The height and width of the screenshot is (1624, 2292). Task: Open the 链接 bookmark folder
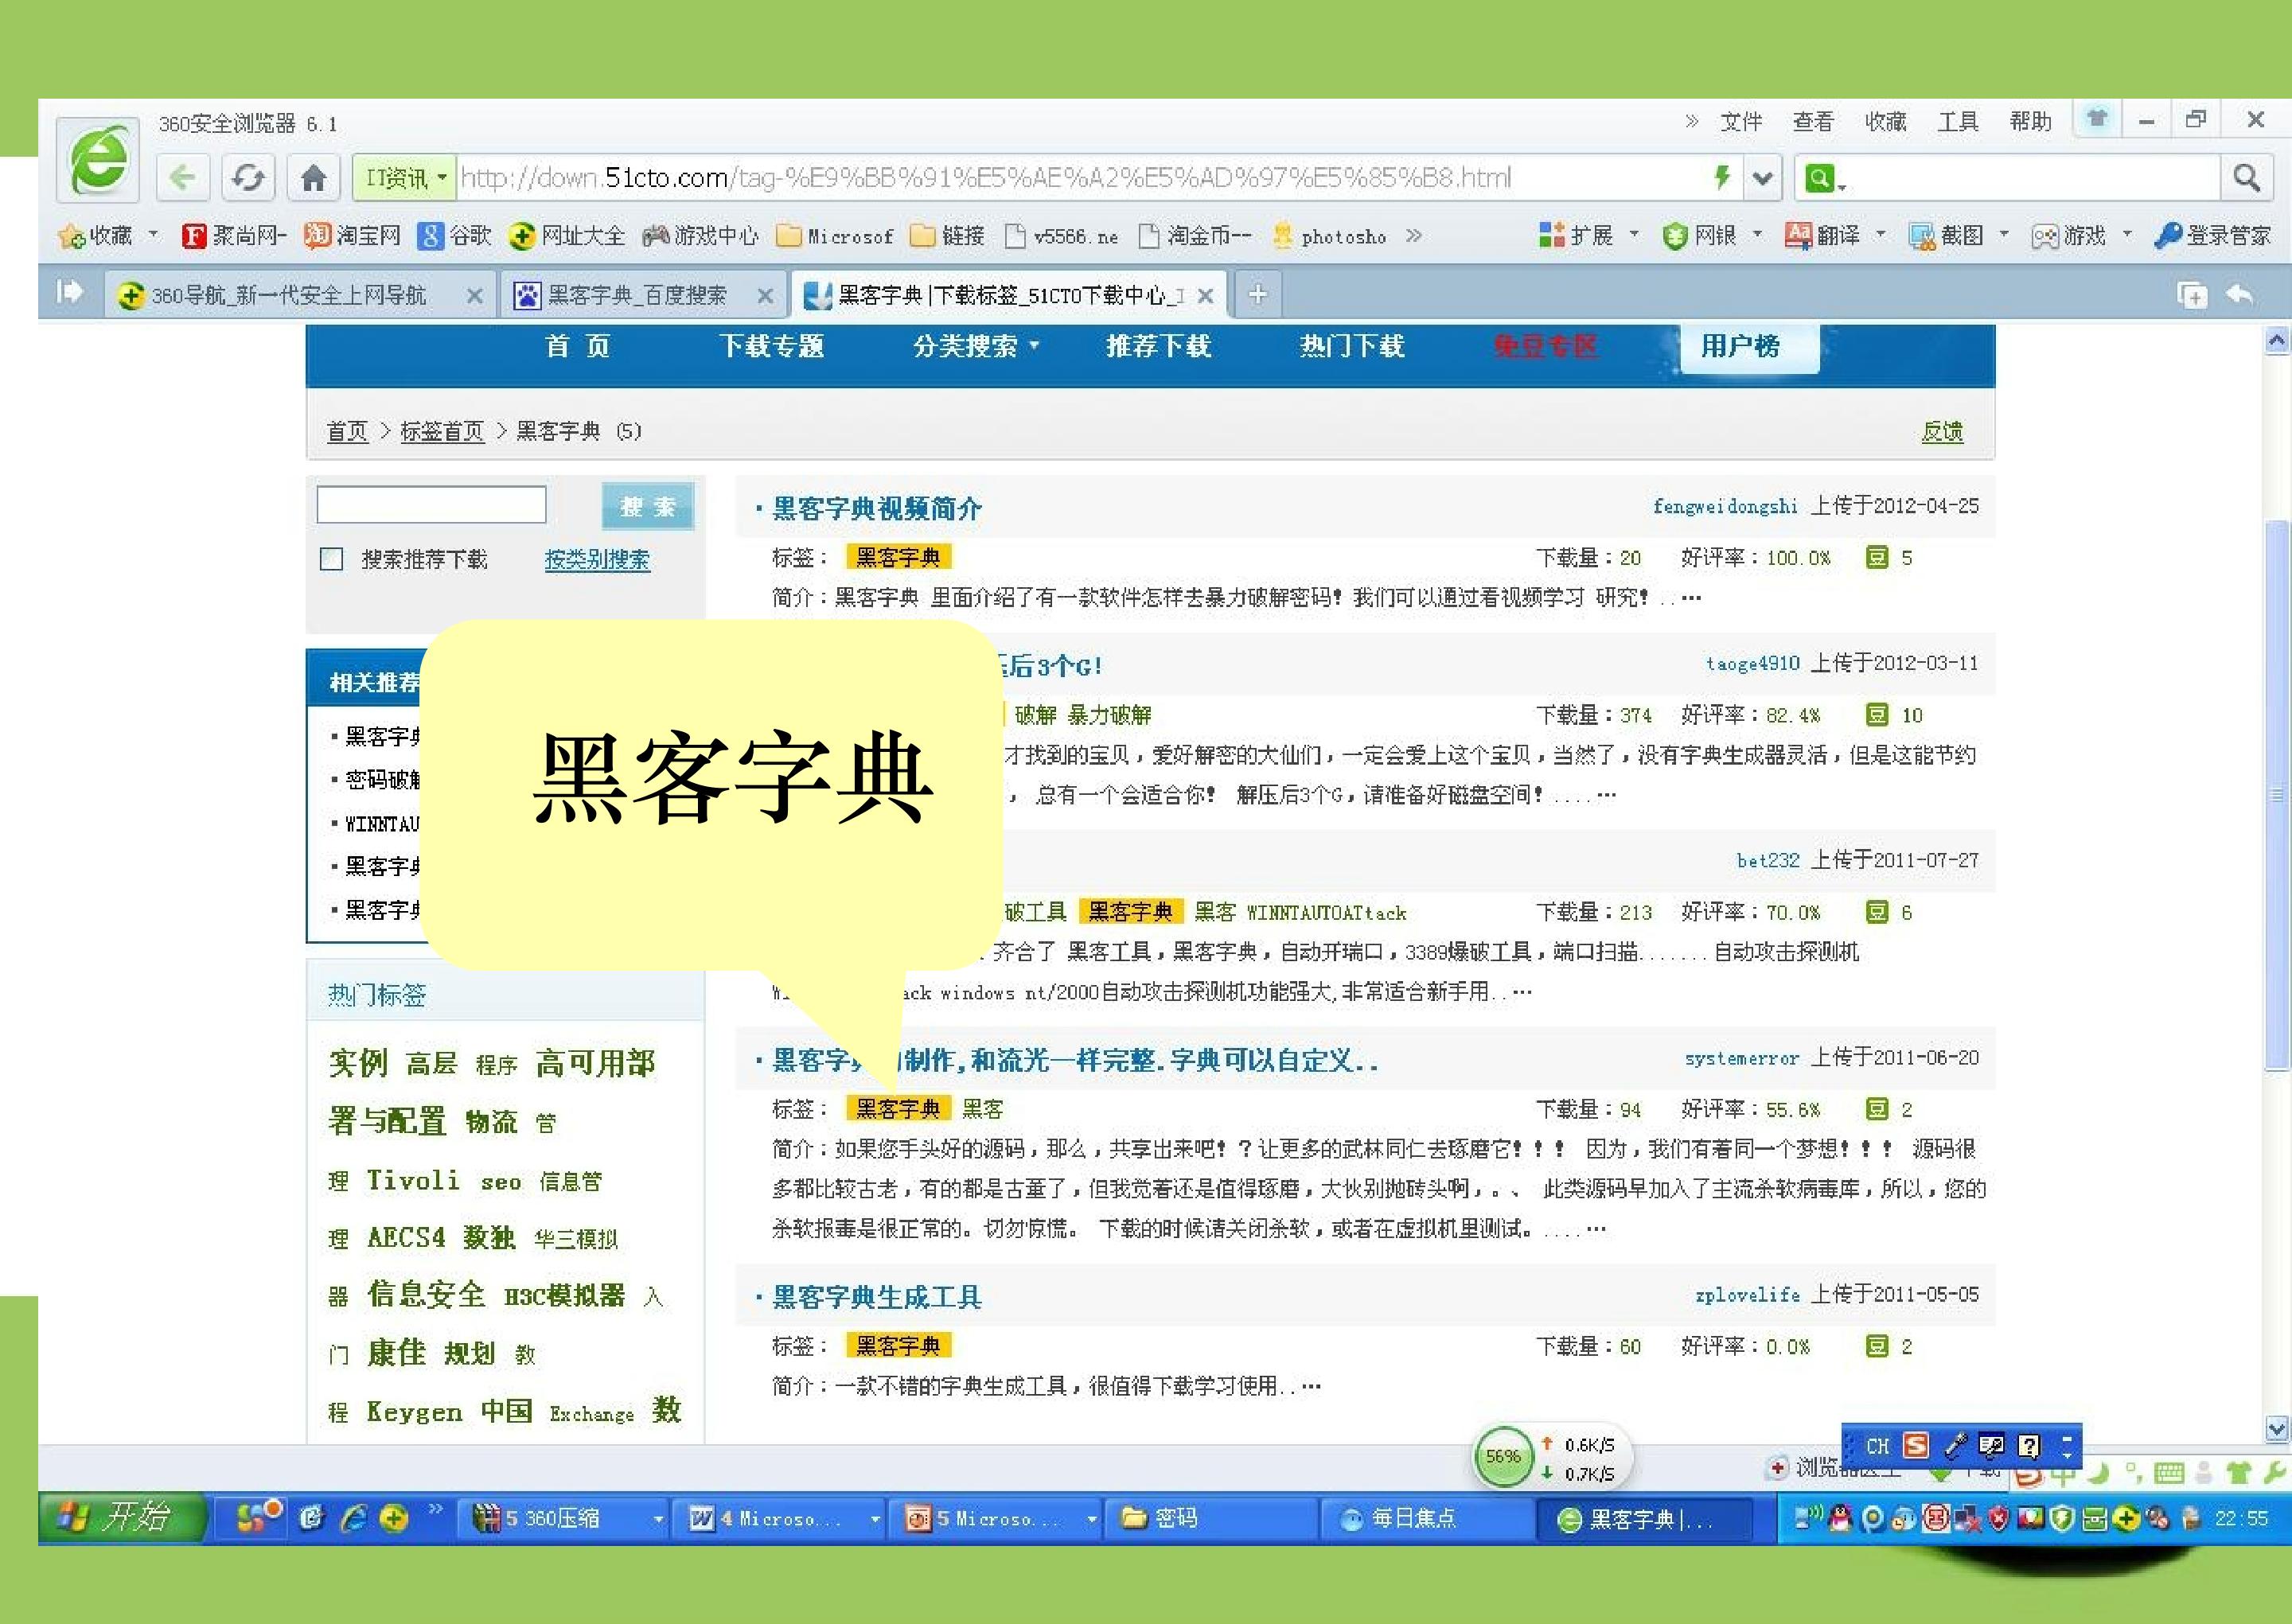(948, 236)
